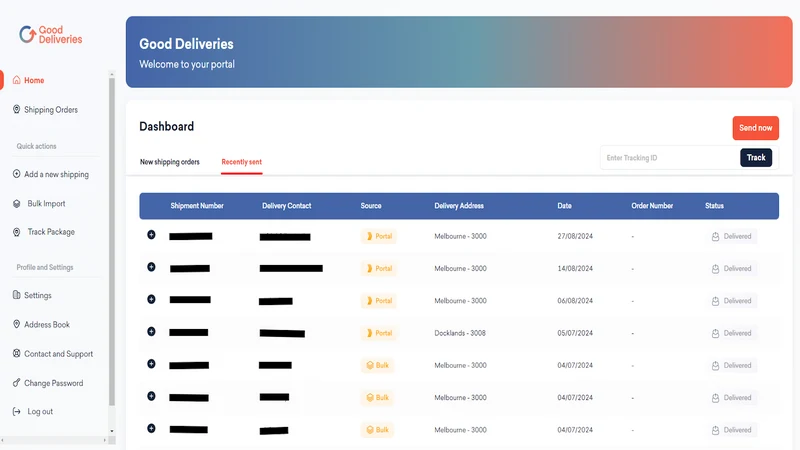Viewport: 800px width, 450px height.
Task: Click Delivered status for 14/08/2024
Action: [x=731, y=268]
